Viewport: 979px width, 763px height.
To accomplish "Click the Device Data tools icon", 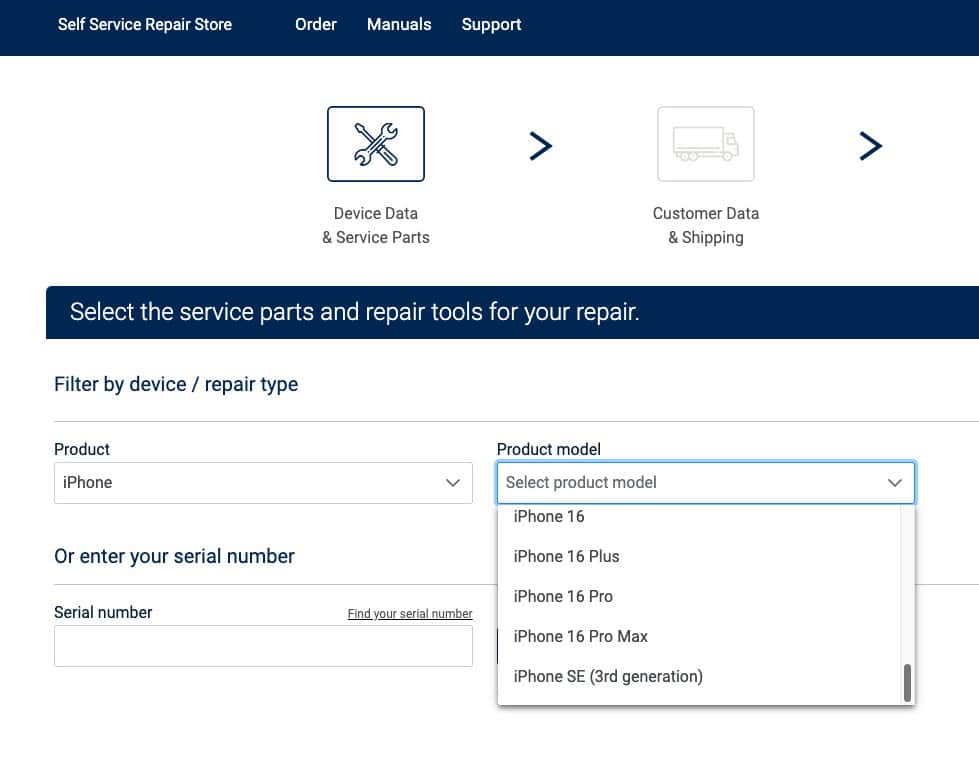I will point(375,144).
